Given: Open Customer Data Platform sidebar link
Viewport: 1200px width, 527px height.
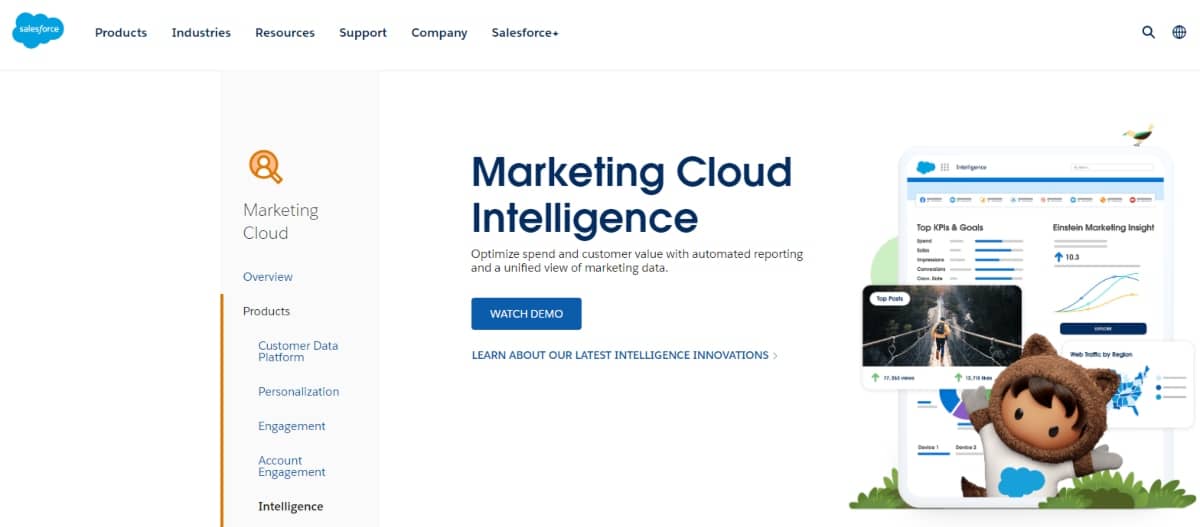Looking at the screenshot, I should point(298,351).
